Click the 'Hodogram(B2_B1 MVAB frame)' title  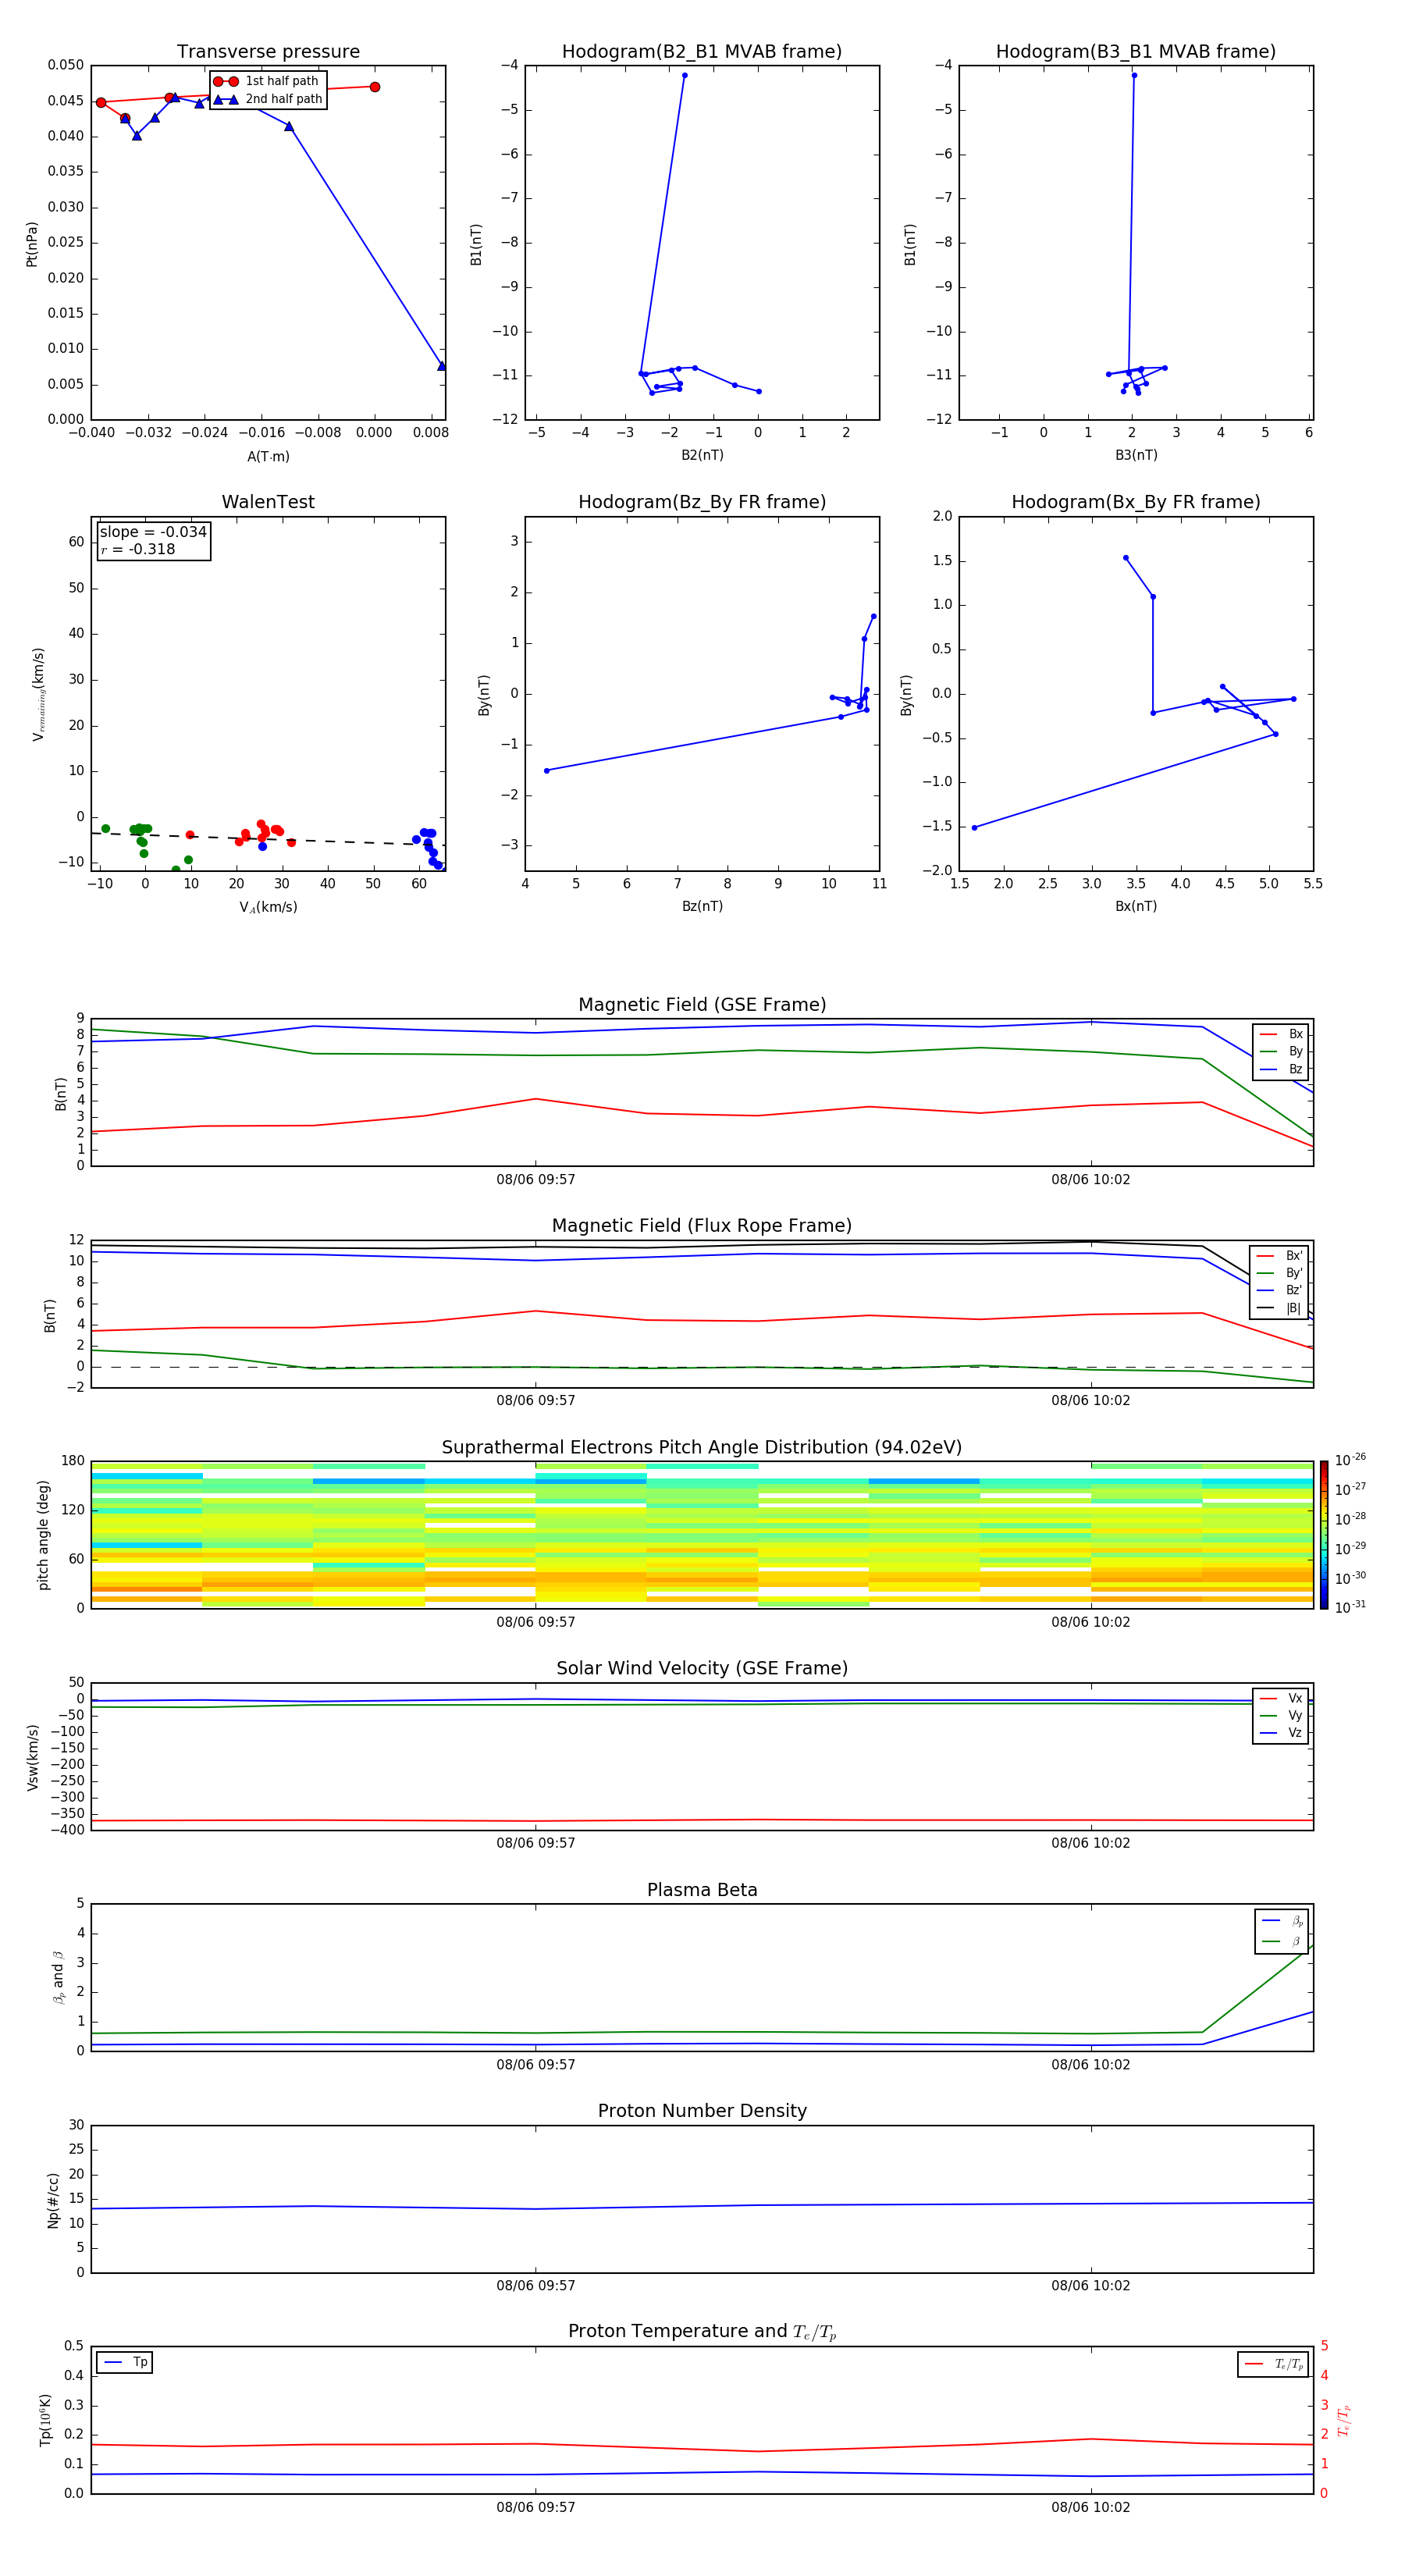point(702,52)
